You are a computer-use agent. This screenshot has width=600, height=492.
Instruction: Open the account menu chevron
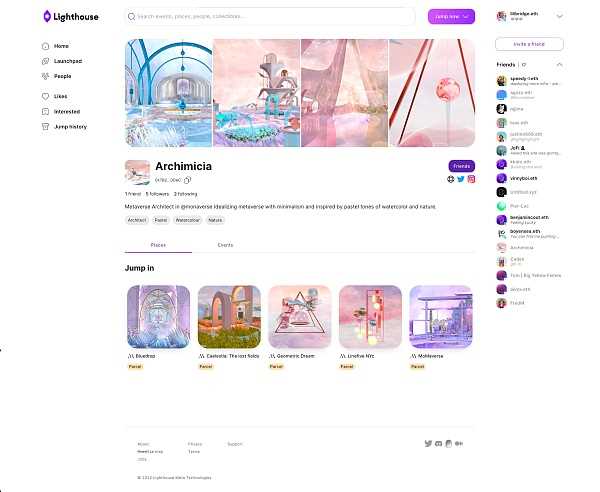coord(559,16)
